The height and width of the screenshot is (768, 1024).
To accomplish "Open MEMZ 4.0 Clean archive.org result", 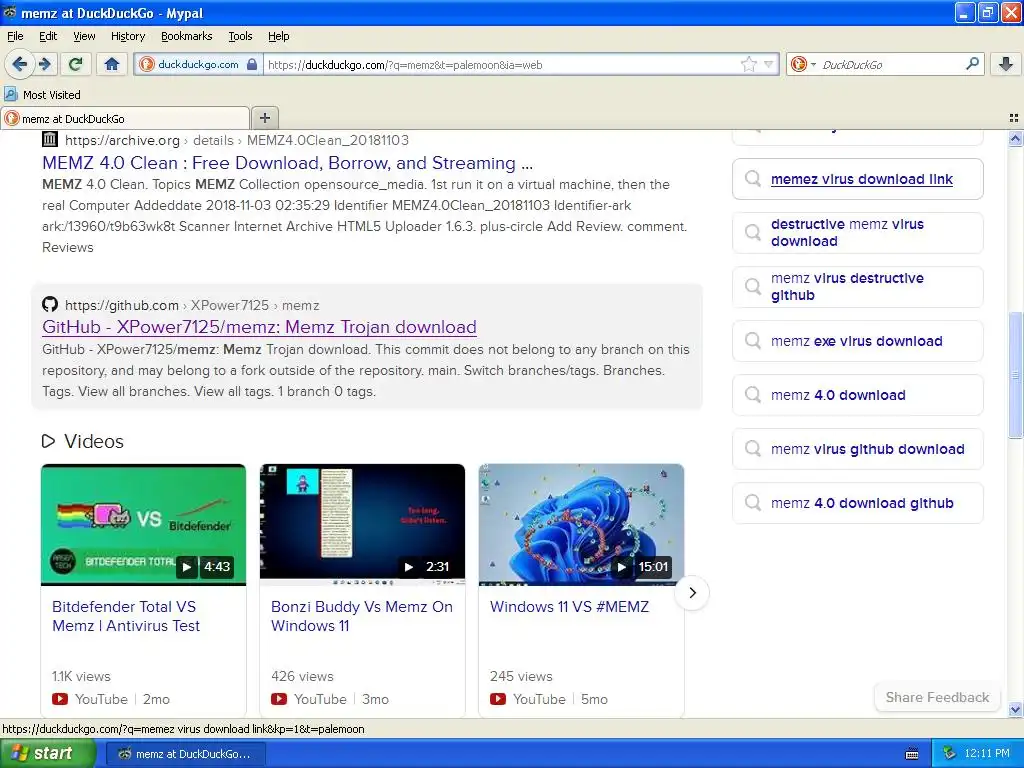I will click(x=287, y=163).
